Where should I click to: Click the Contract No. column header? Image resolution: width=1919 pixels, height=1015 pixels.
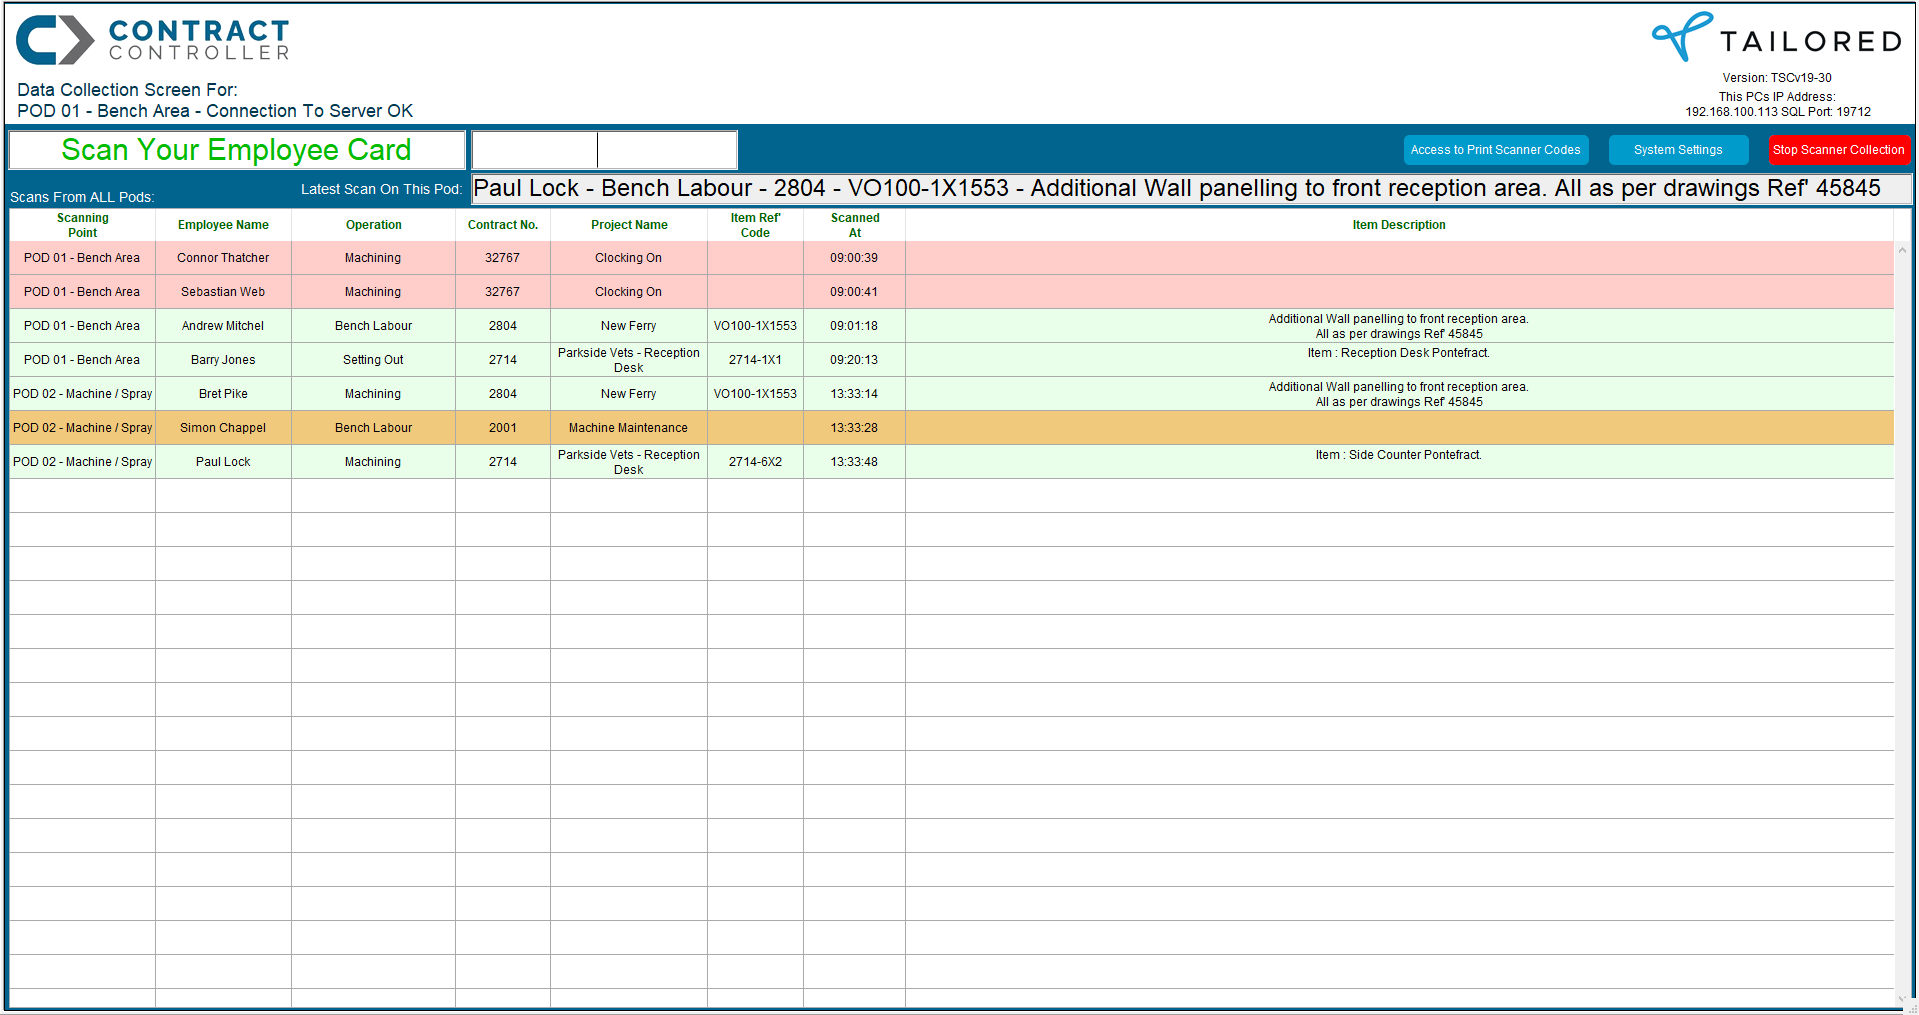[x=503, y=225]
